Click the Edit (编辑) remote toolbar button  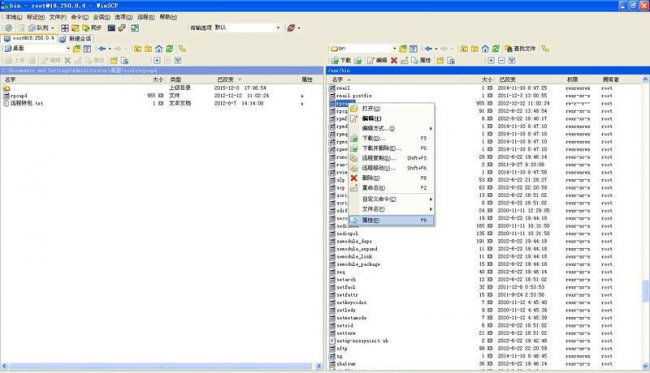click(x=377, y=61)
